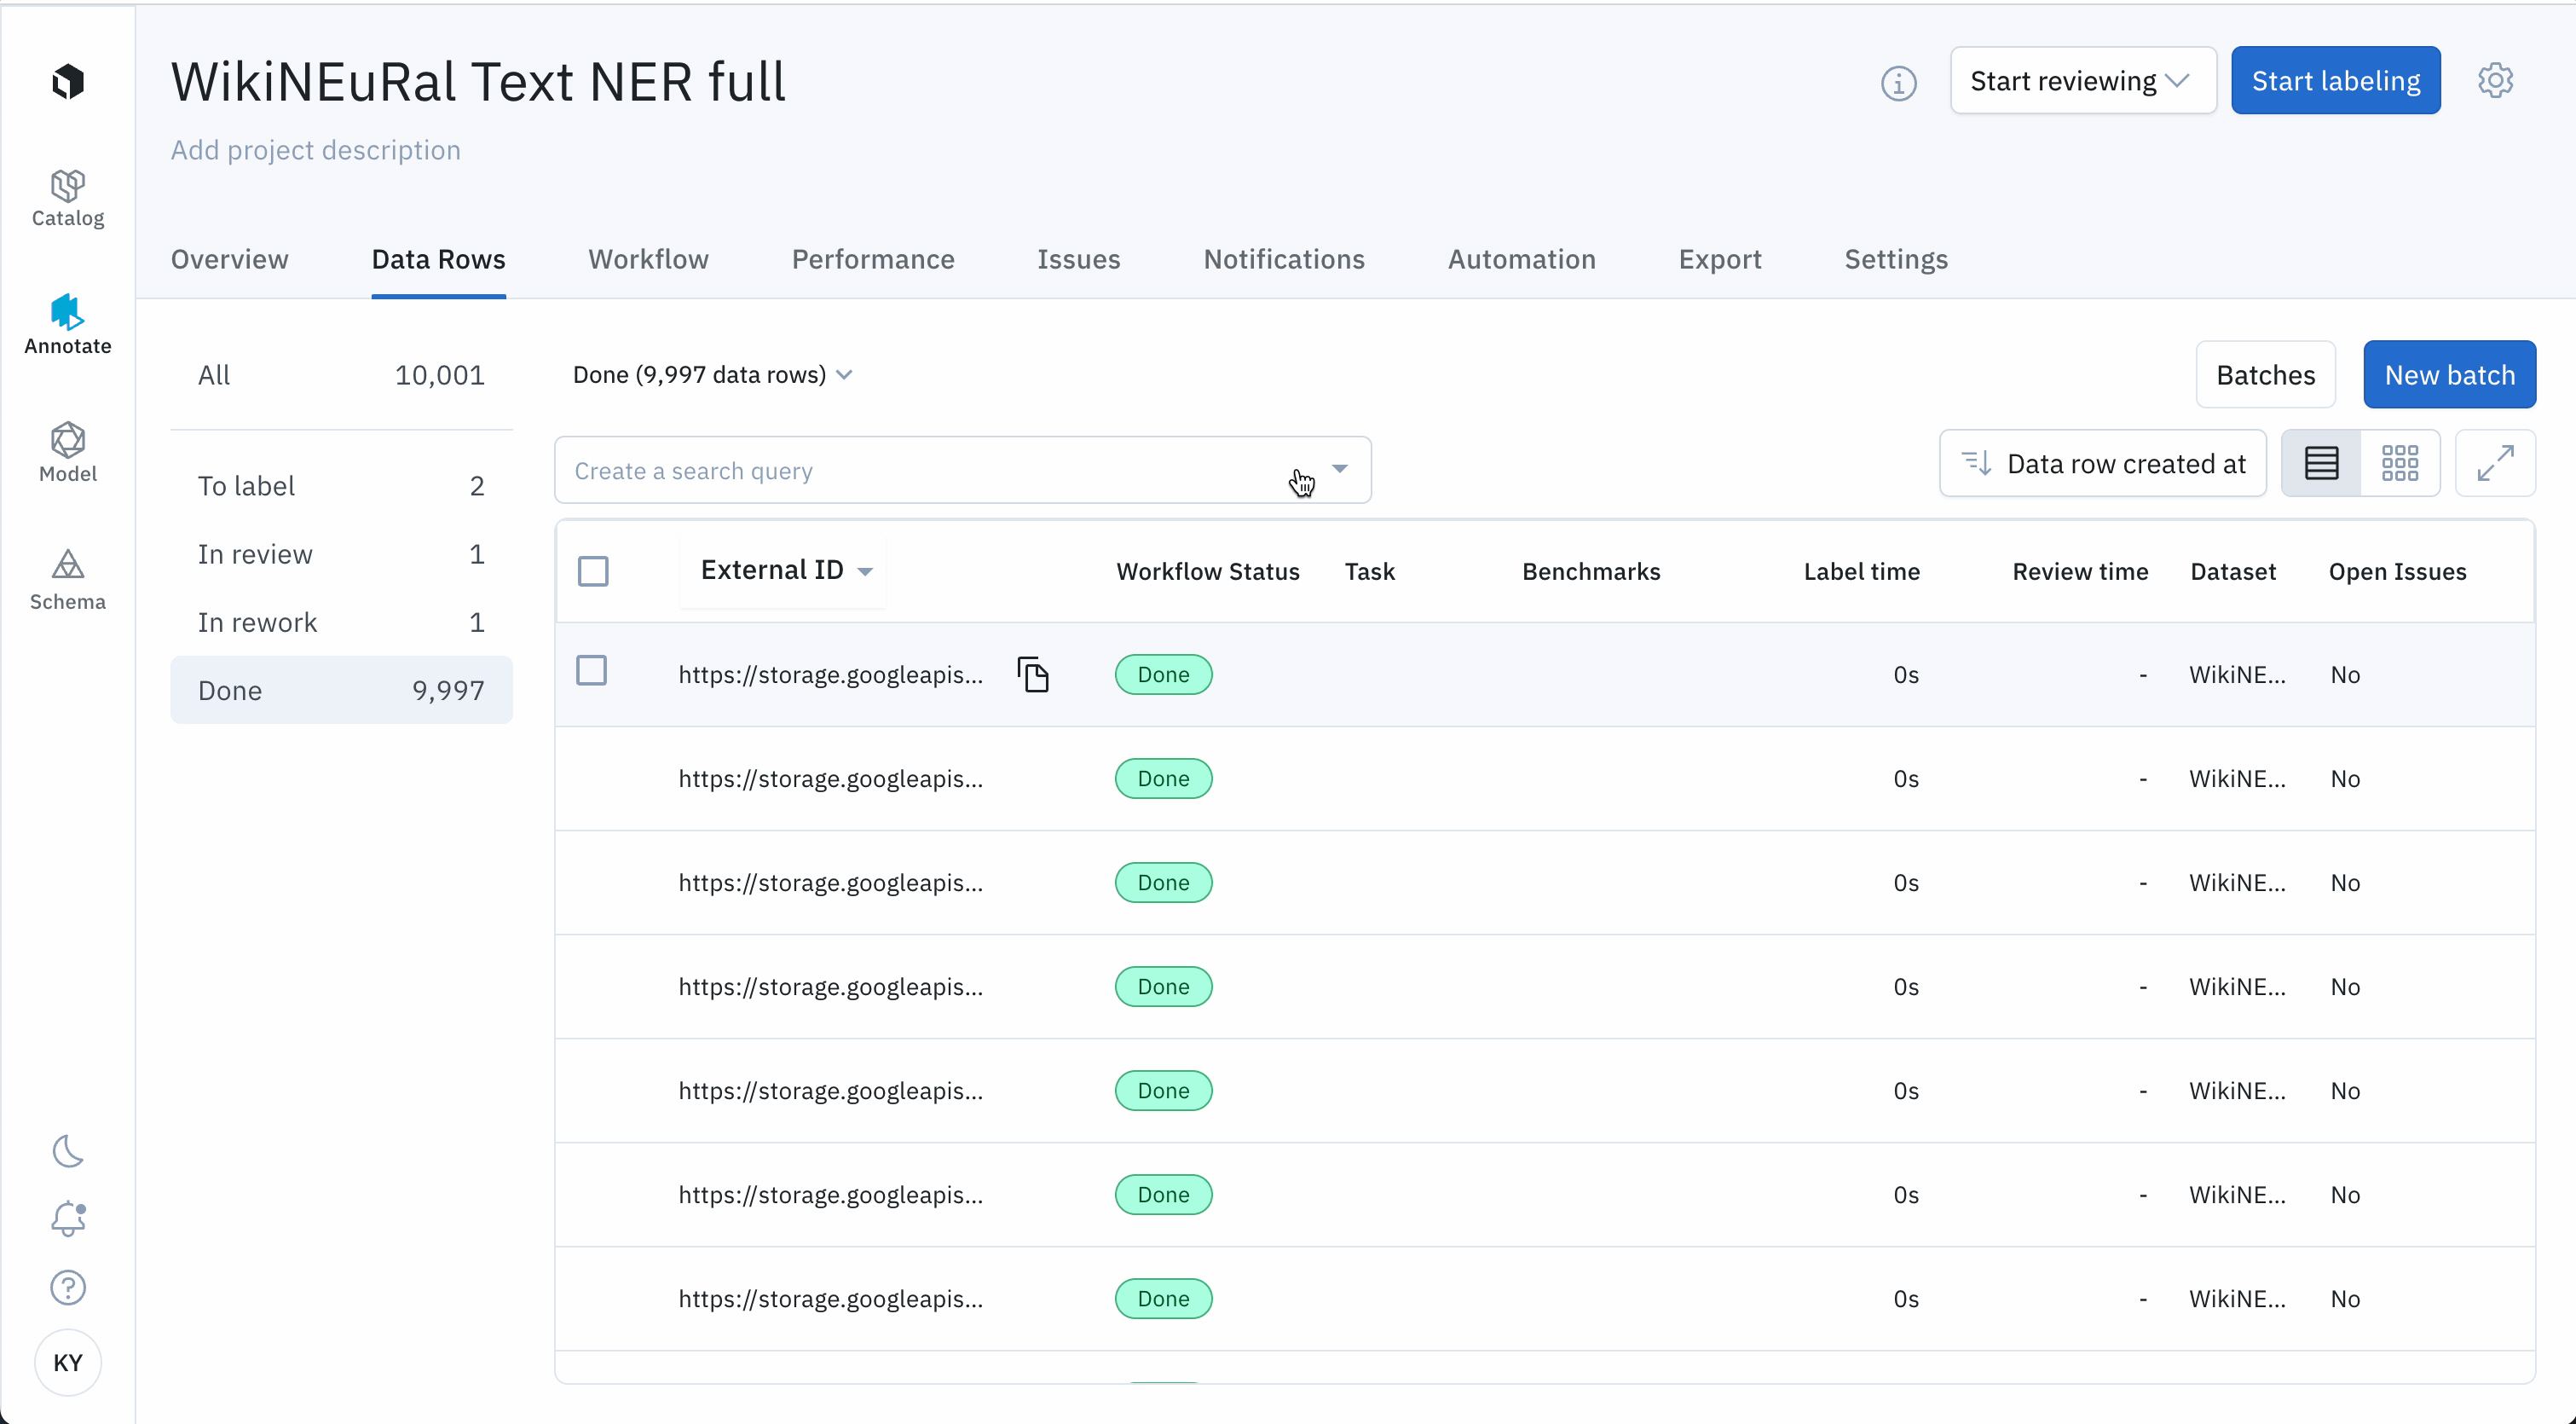Open the Export tab
Screen dimensions: 2576x1424
1719,259
